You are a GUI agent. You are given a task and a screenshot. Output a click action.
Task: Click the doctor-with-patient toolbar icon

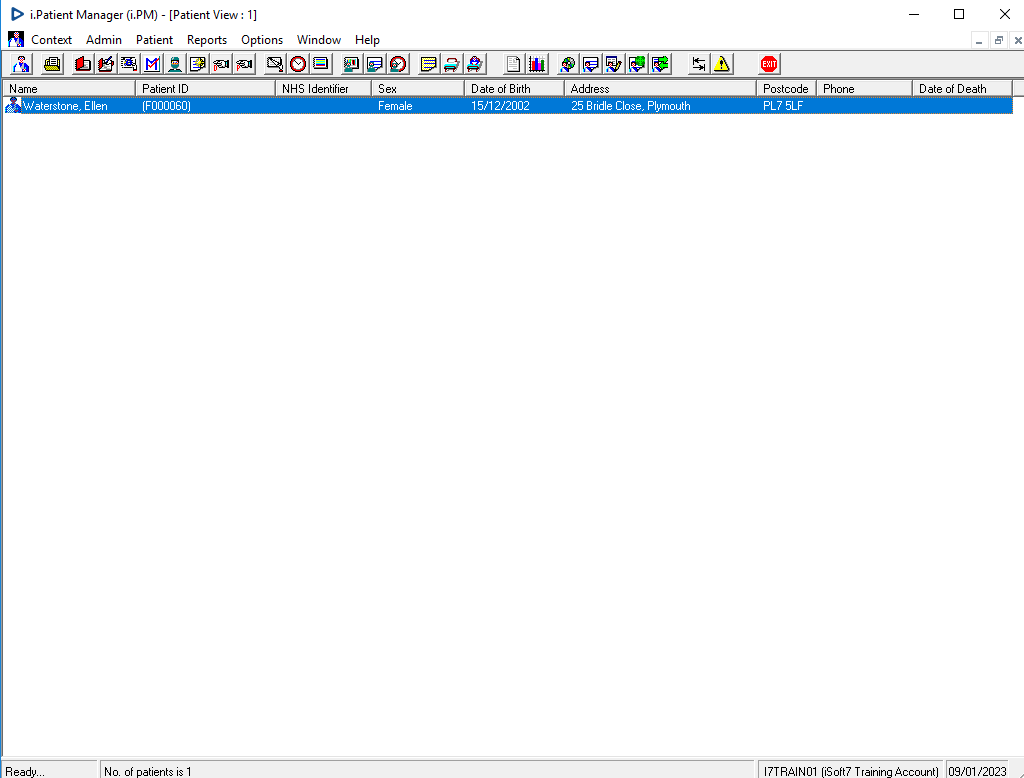tap(21, 64)
